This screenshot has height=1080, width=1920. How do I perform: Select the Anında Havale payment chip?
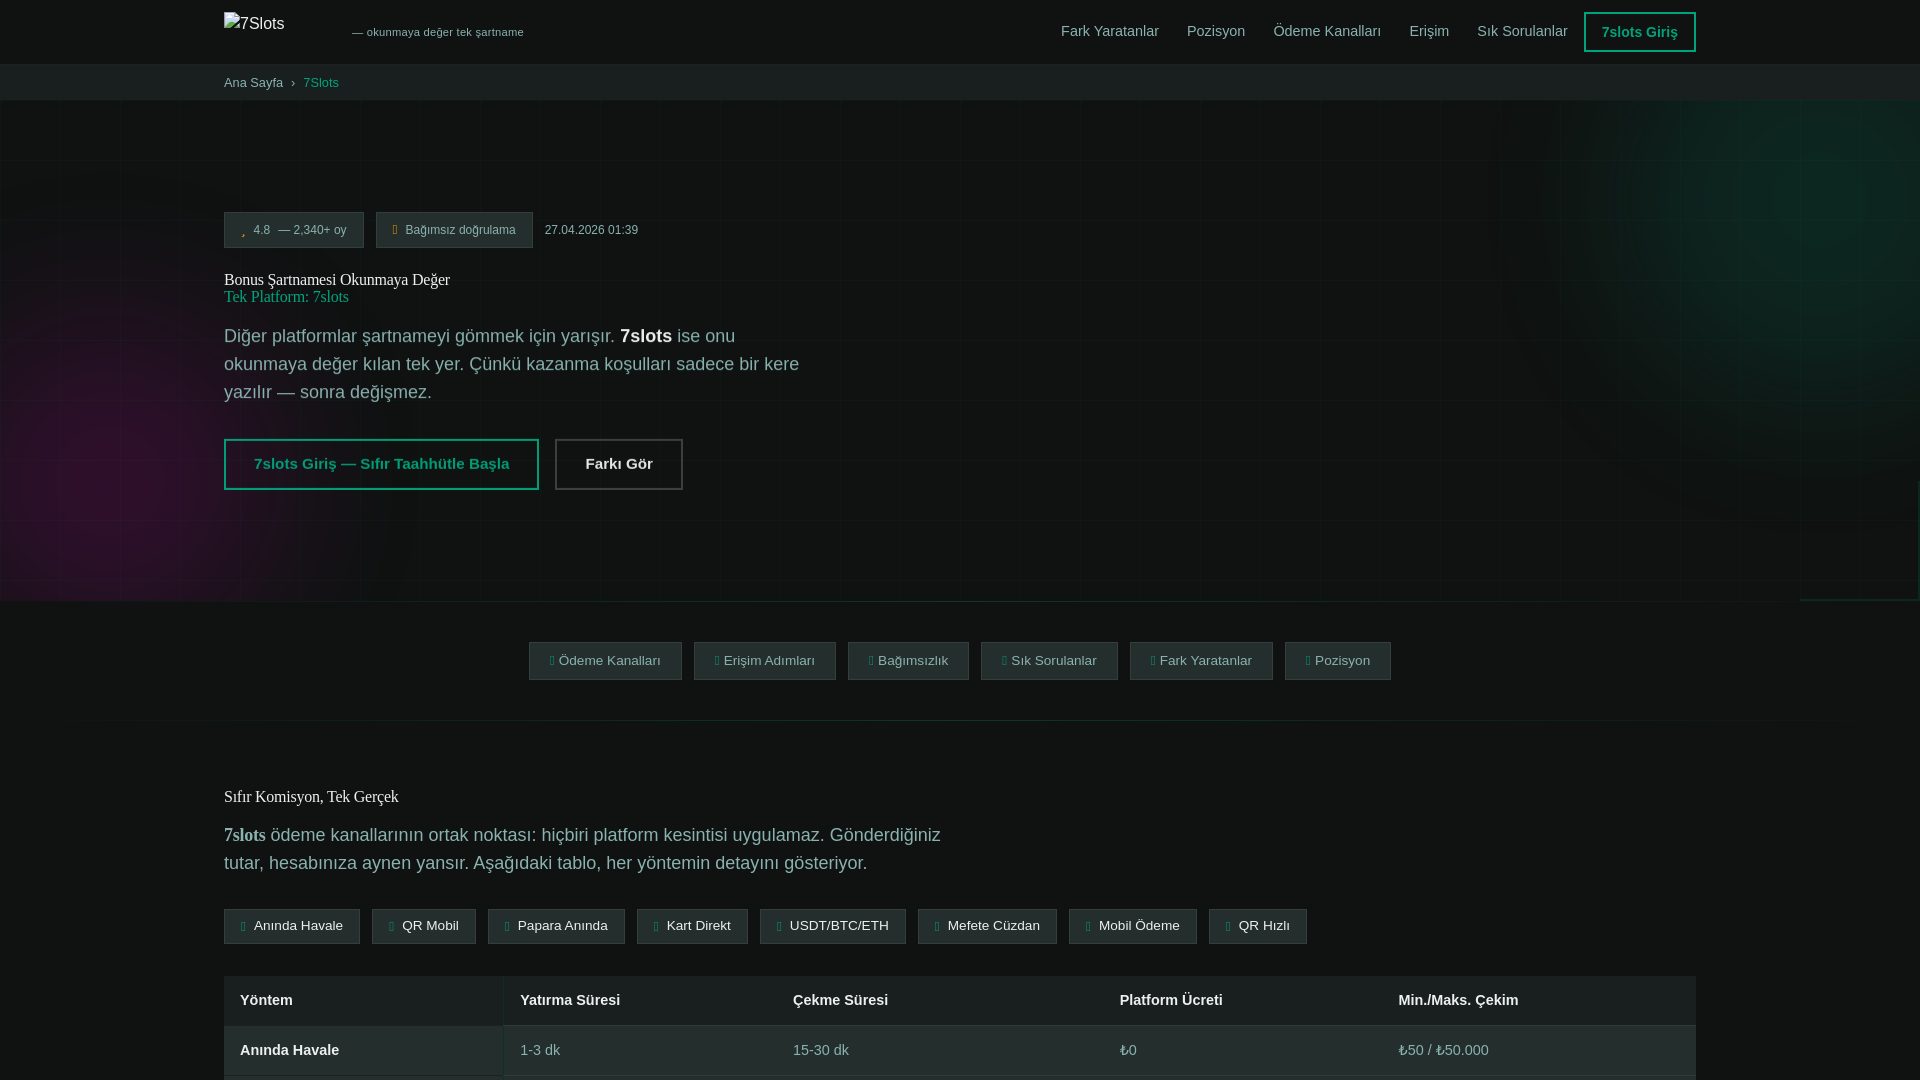click(291, 926)
